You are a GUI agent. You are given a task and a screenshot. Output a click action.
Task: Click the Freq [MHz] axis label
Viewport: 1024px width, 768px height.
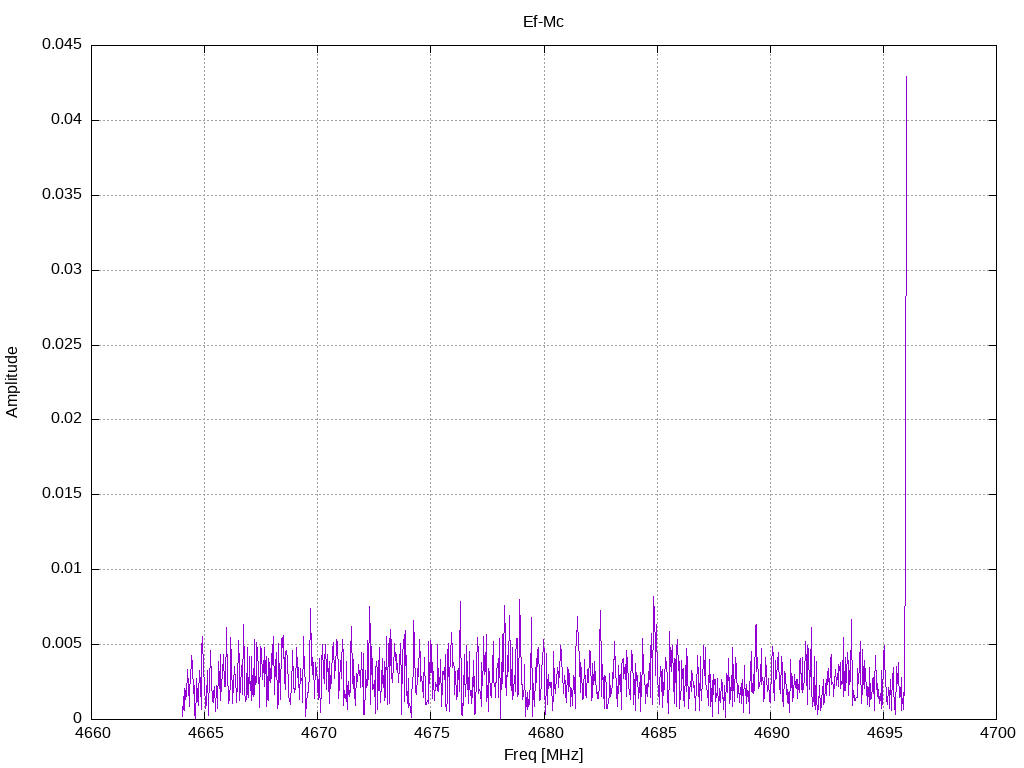tap(543, 755)
